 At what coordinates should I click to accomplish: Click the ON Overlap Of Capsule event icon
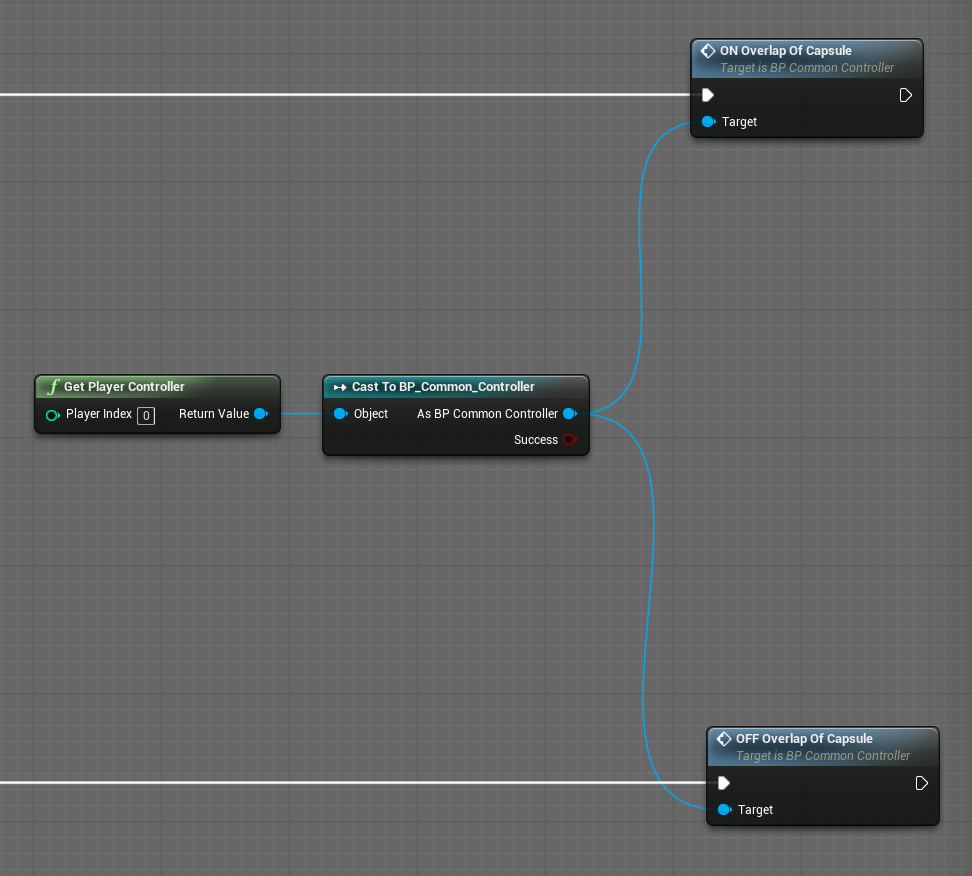[x=708, y=51]
